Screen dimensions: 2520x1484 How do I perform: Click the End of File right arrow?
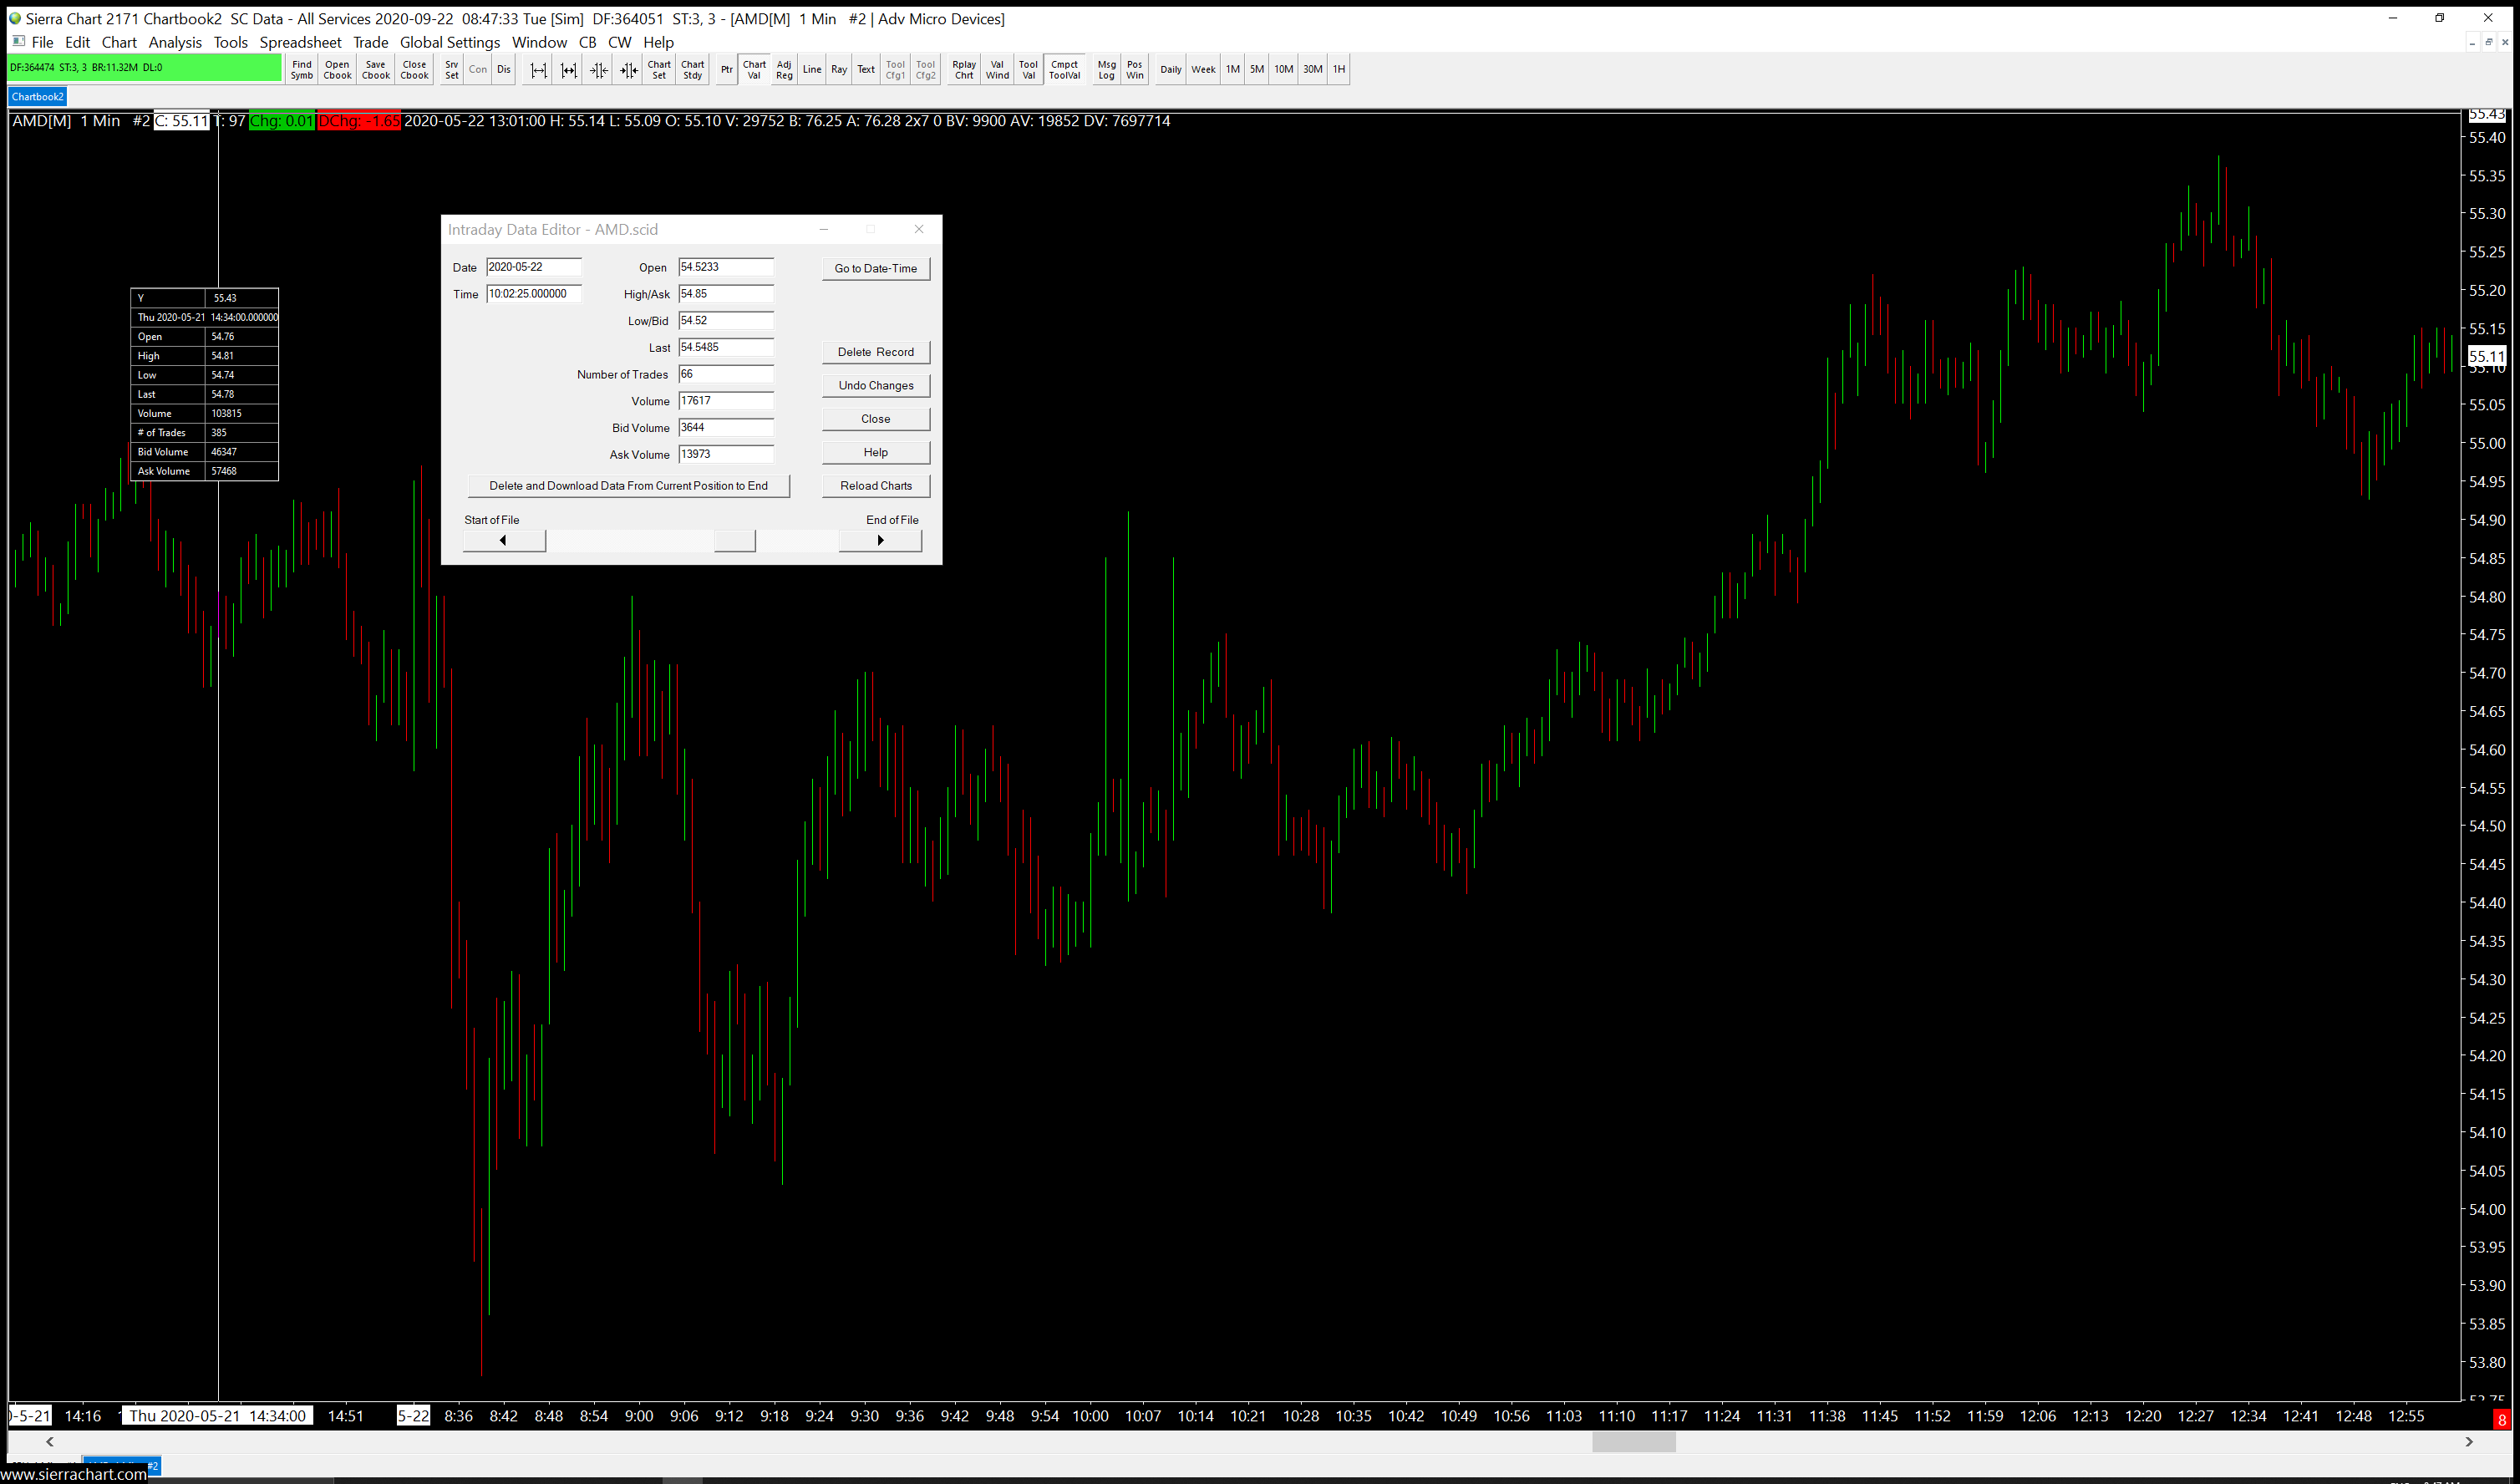pyautogui.click(x=879, y=541)
